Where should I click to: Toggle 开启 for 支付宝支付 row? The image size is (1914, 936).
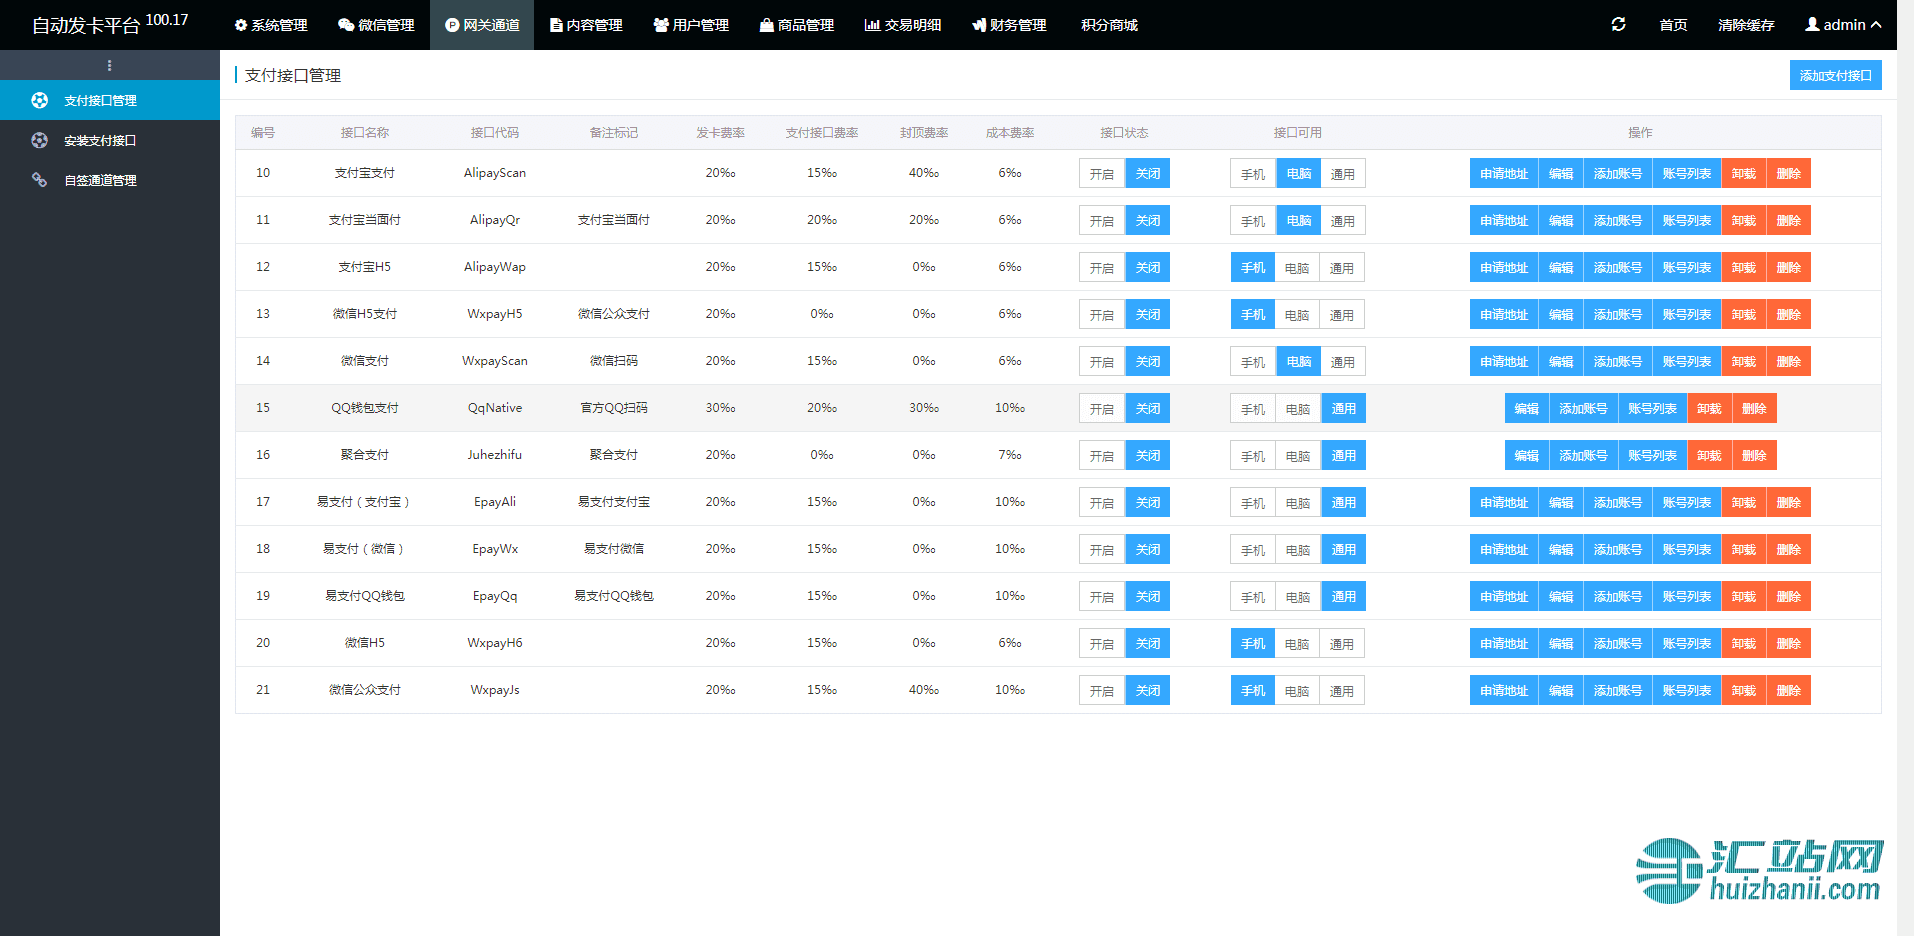coord(1102,174)
